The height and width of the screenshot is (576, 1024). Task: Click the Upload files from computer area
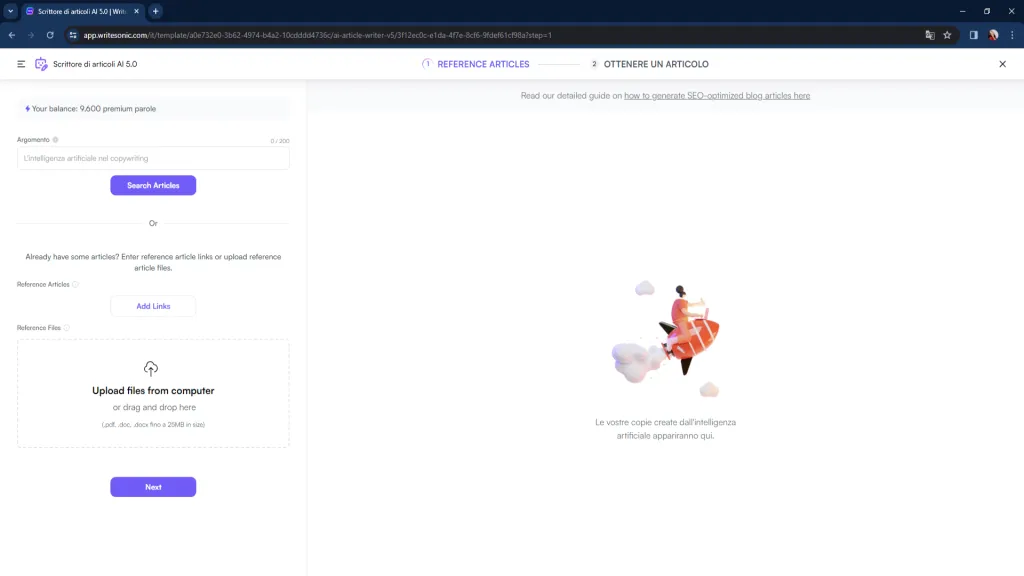[153, 393]
